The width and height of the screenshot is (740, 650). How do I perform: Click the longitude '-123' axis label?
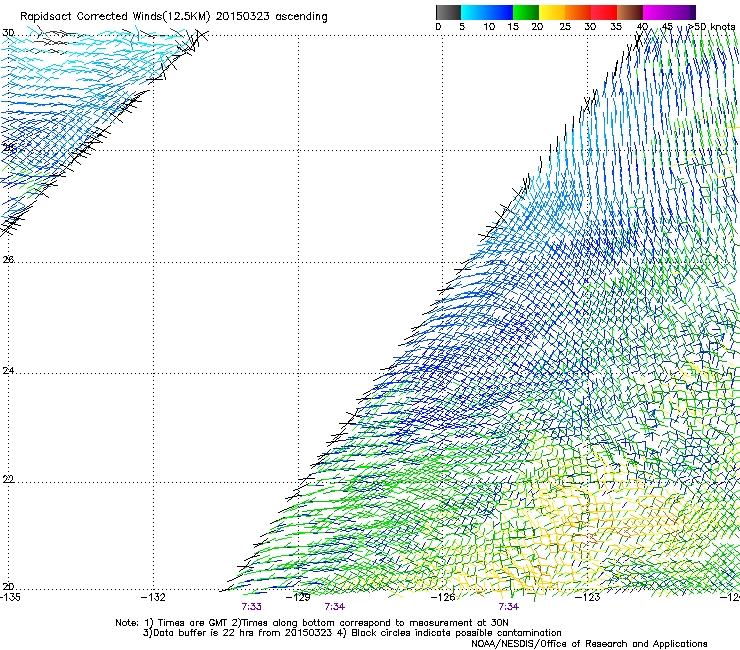(588, 597)
